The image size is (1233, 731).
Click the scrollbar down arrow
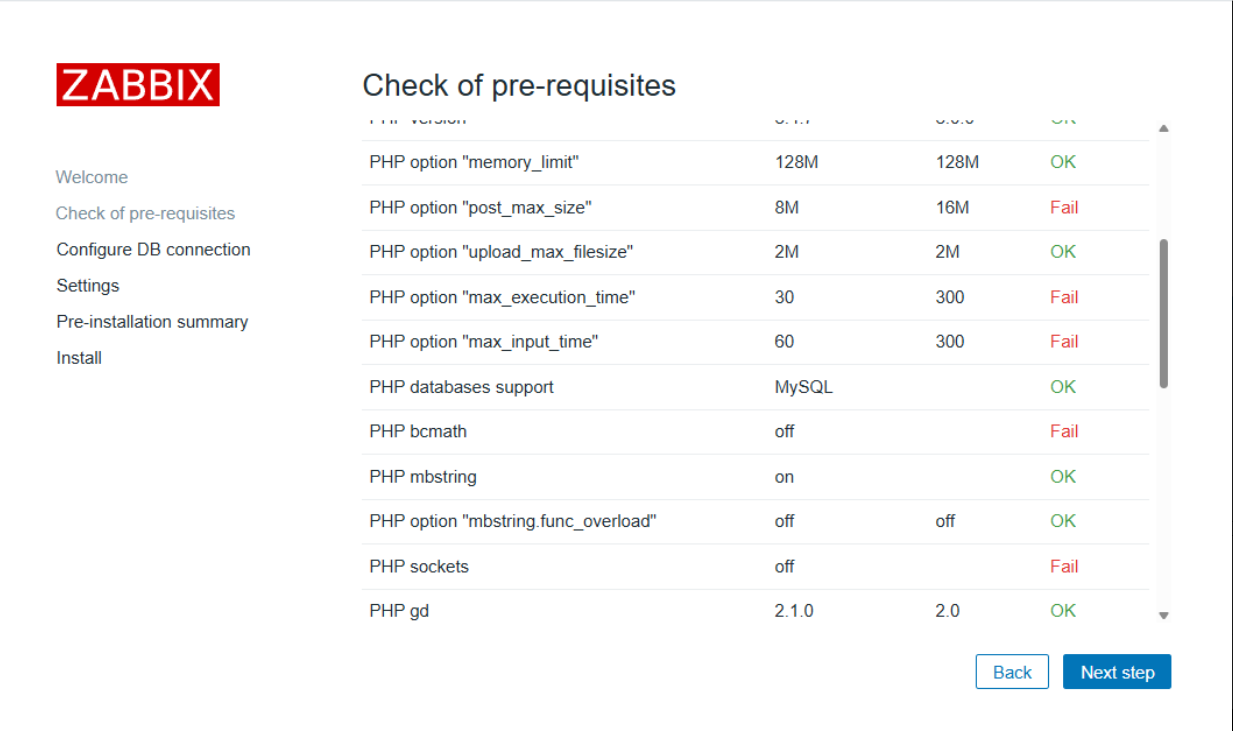1163,615
